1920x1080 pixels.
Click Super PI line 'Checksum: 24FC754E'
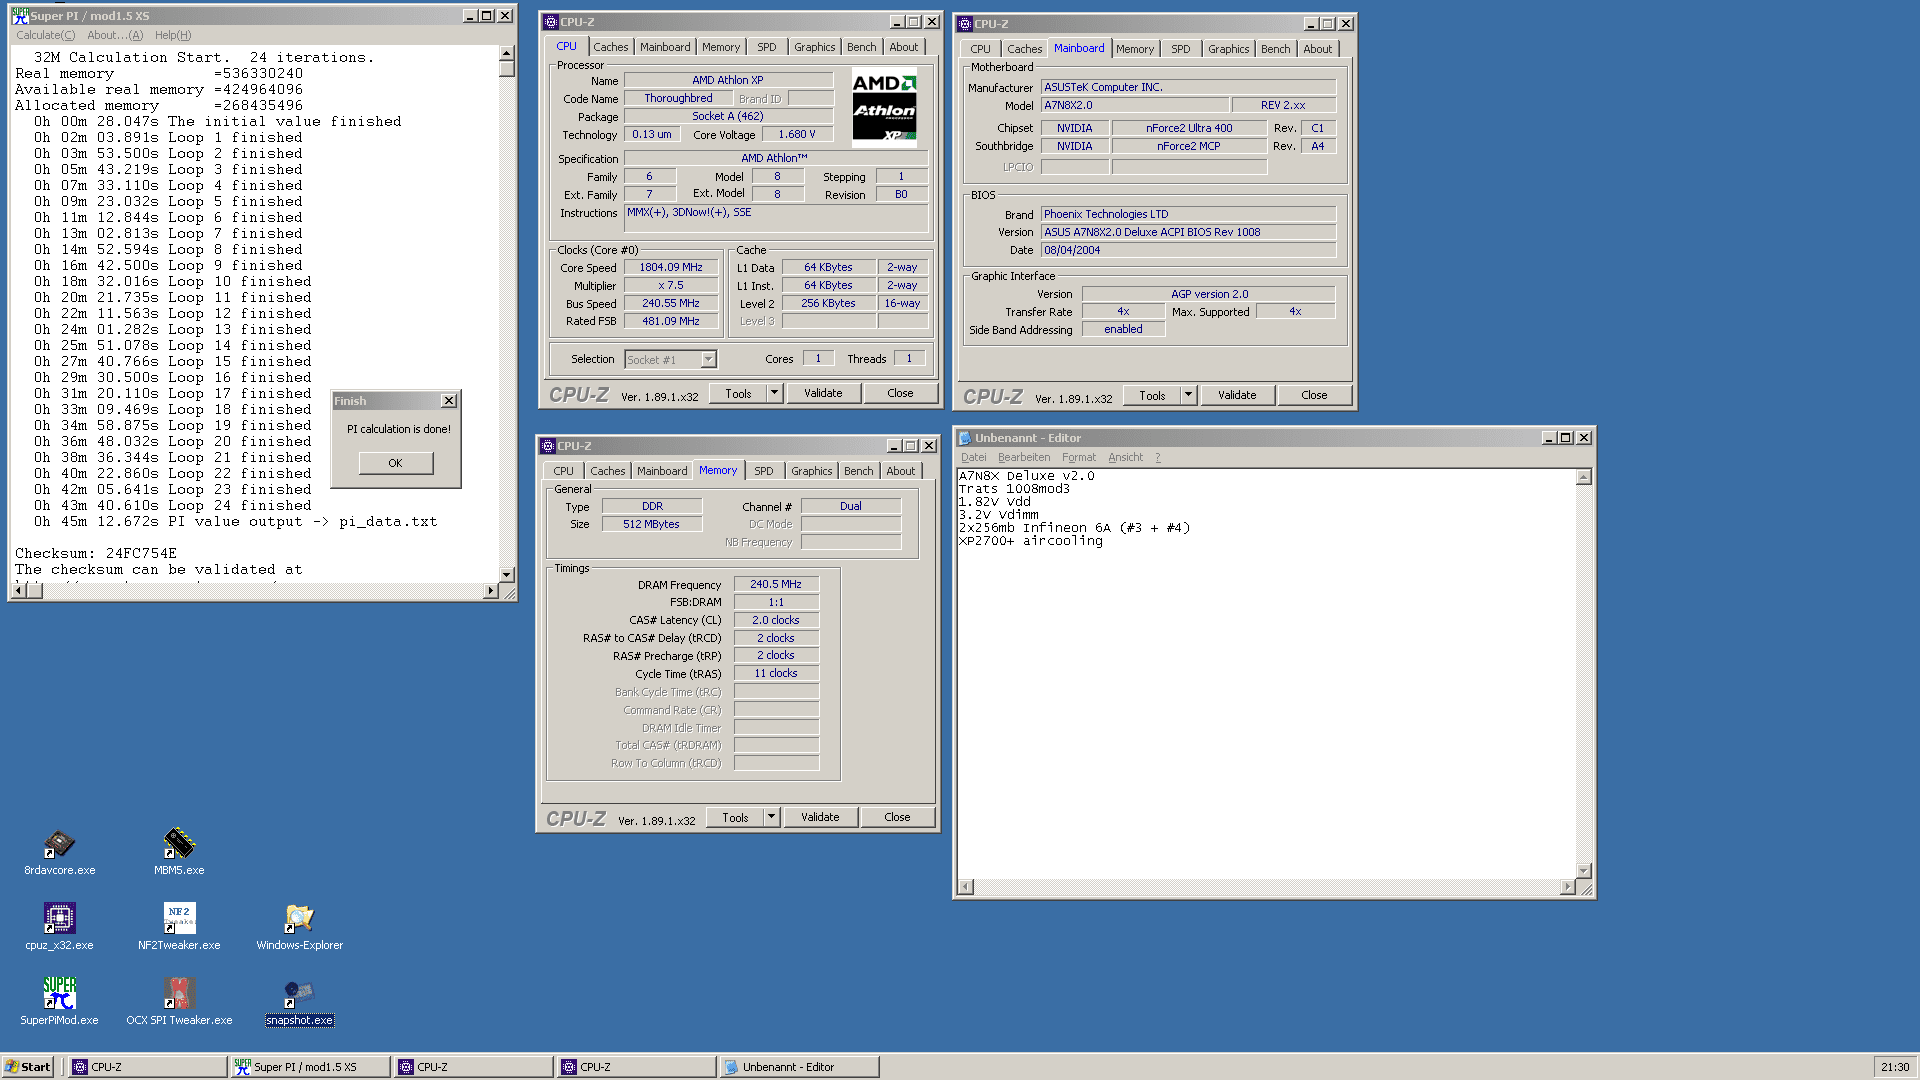click(96, 553)
